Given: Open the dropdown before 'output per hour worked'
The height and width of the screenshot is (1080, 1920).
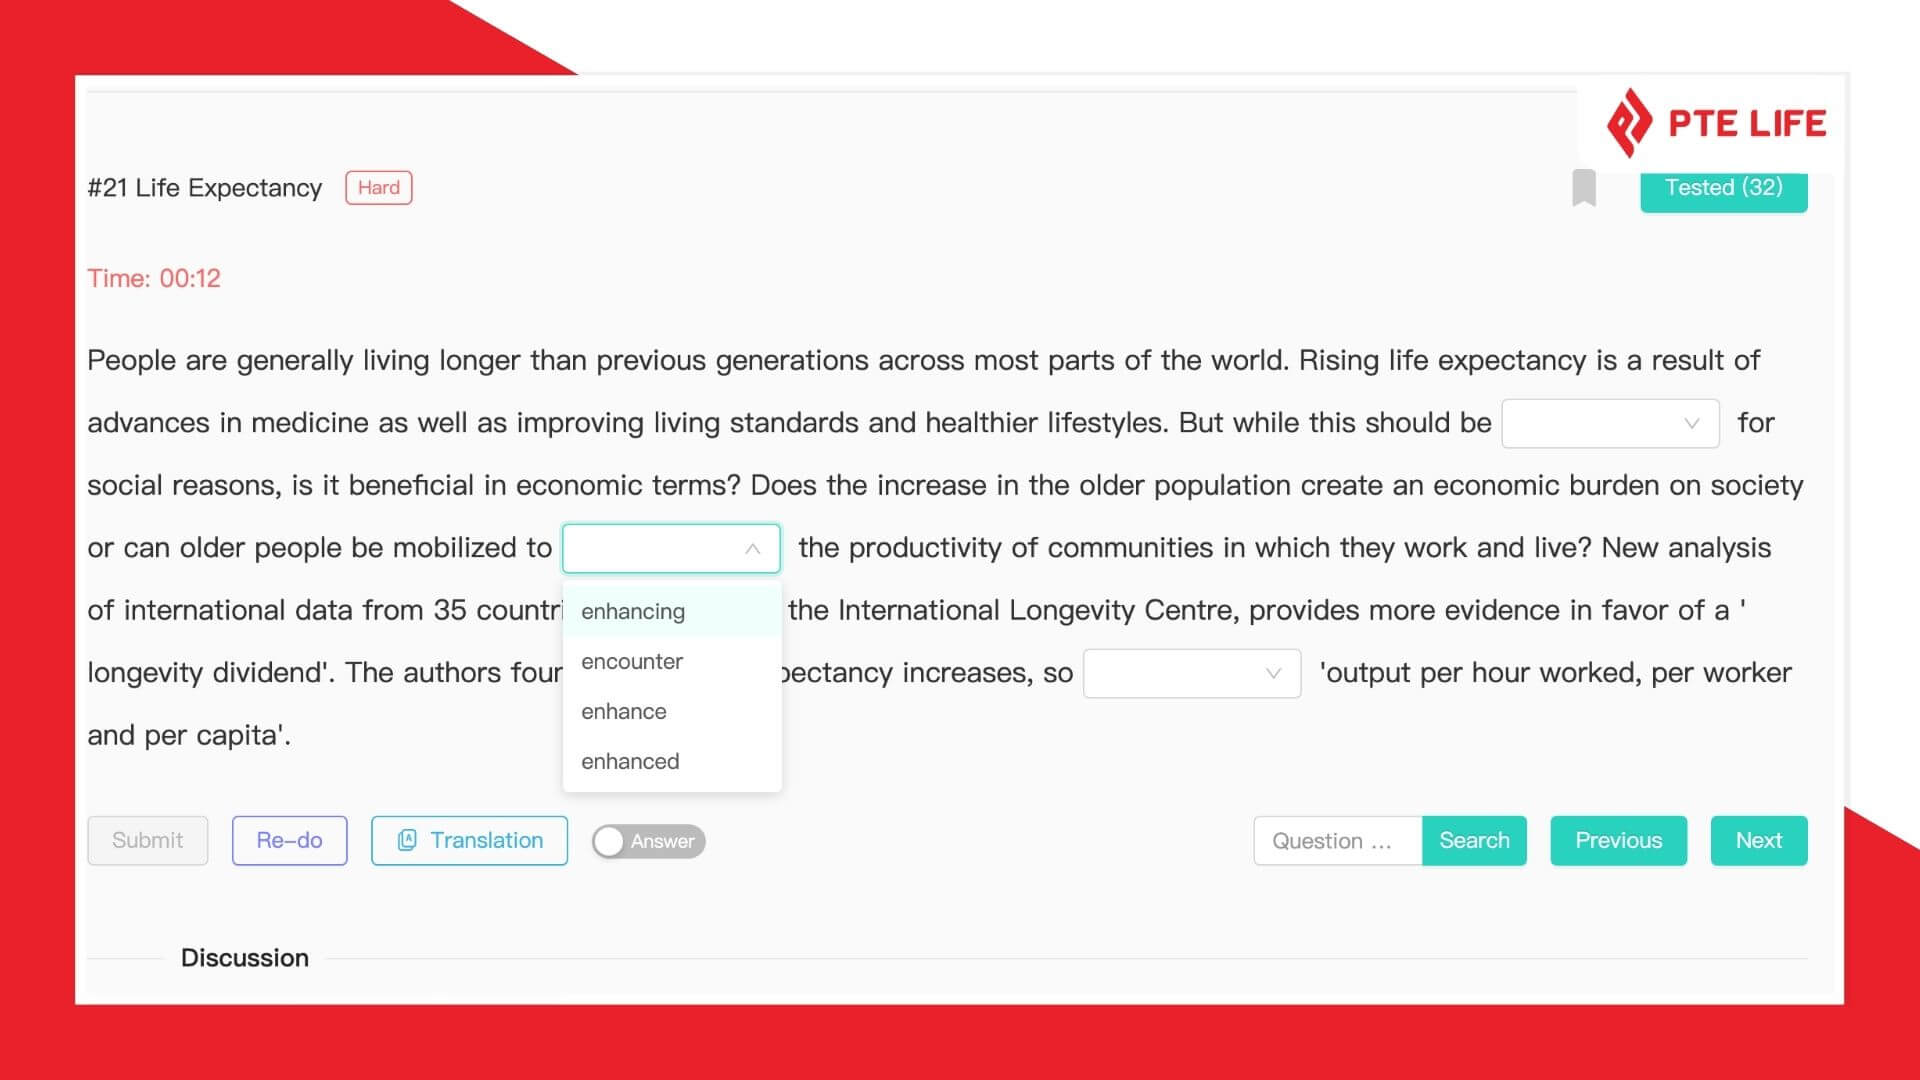Looking at the screenshot, I should coord(1192,673).
